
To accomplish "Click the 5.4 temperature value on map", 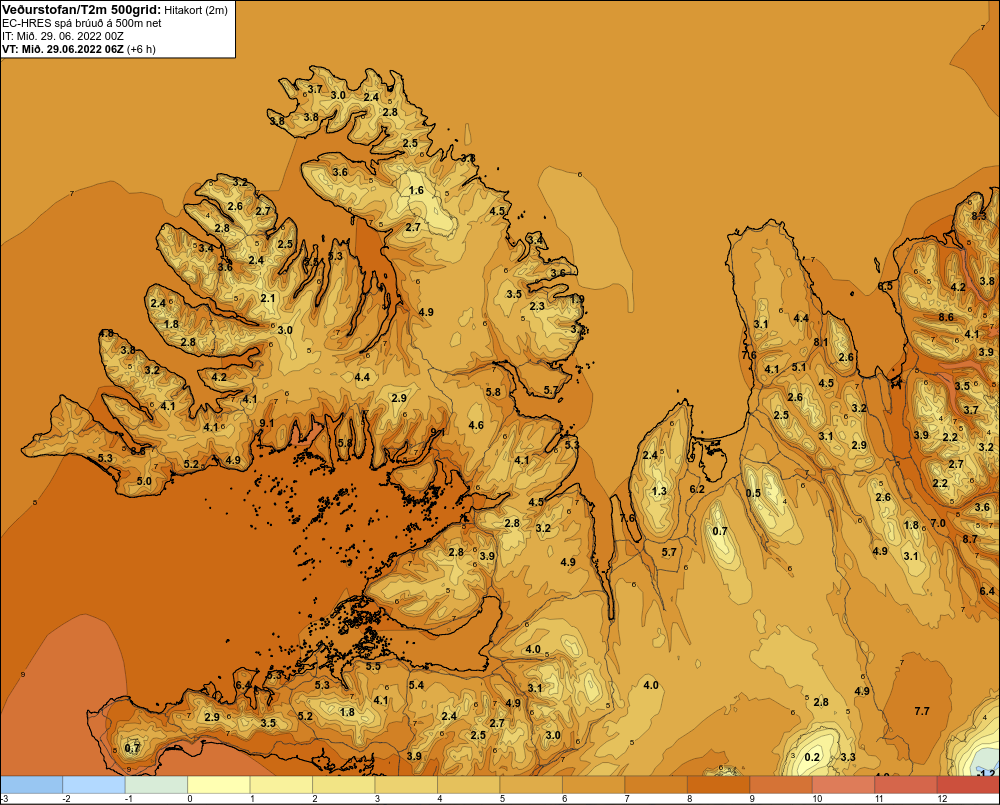I will [416, 685].
